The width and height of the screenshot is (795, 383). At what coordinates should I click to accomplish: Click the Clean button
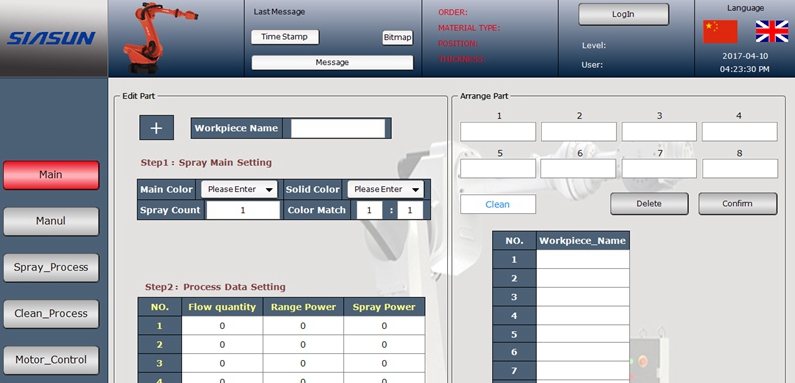tap(497, 204)
